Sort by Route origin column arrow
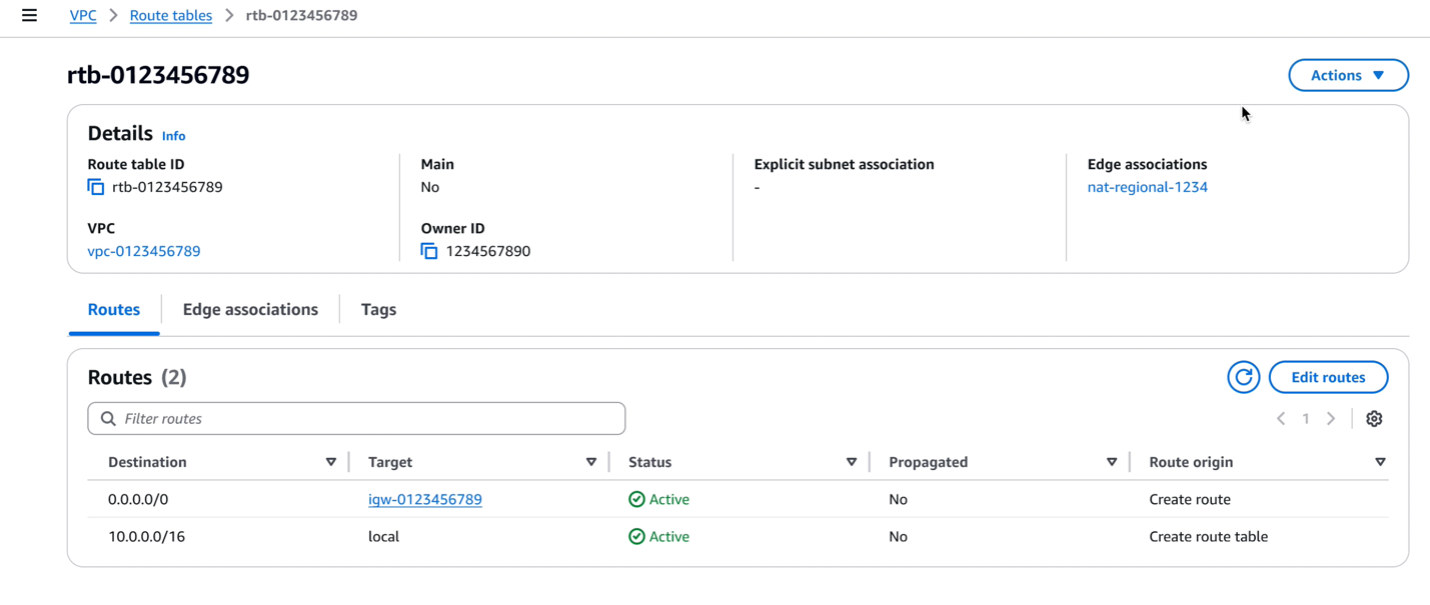This screenshot has width=1430, height=605. tap(1380, 462)
